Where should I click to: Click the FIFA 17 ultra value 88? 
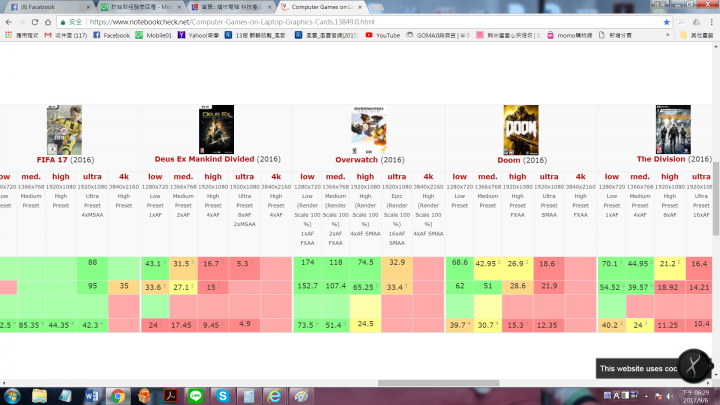click(x=92, y=262)
